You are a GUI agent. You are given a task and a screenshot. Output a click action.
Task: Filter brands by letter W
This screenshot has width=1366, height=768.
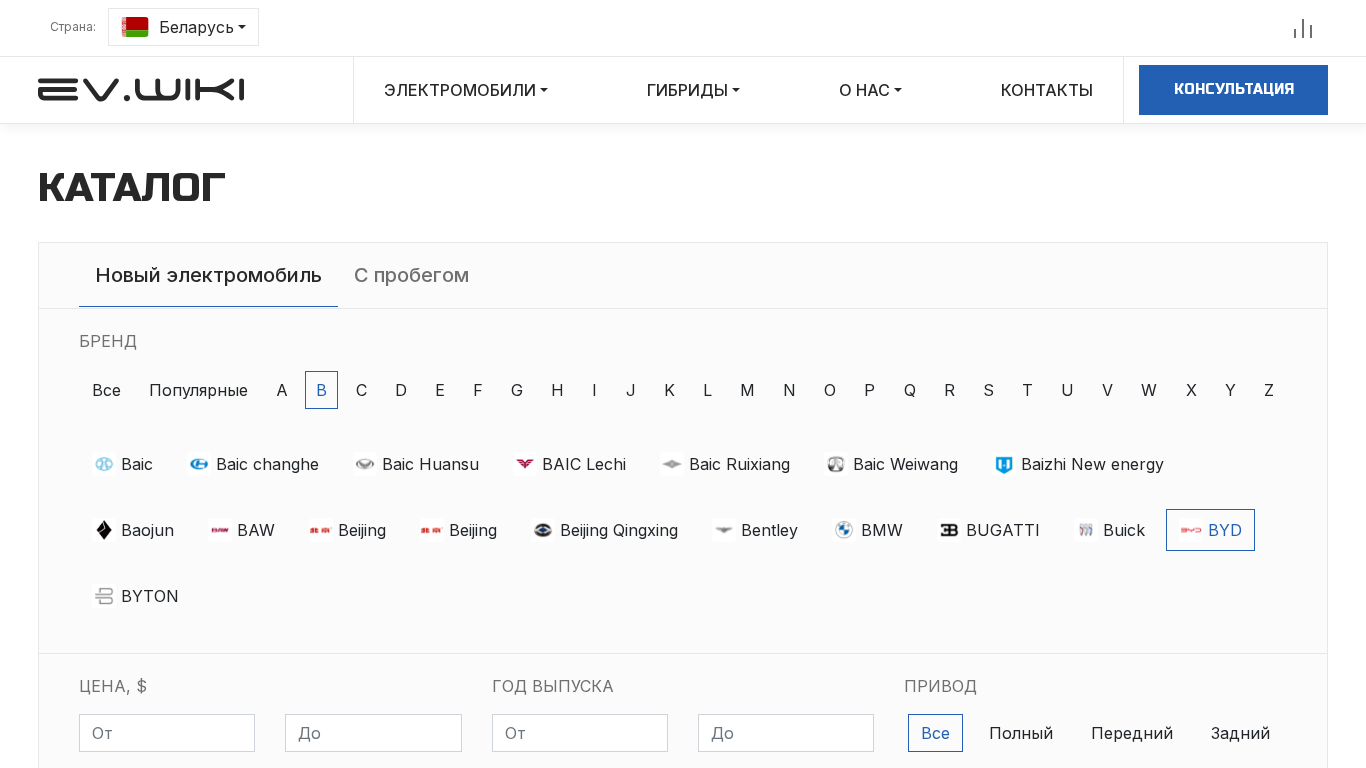[1148, 390]
